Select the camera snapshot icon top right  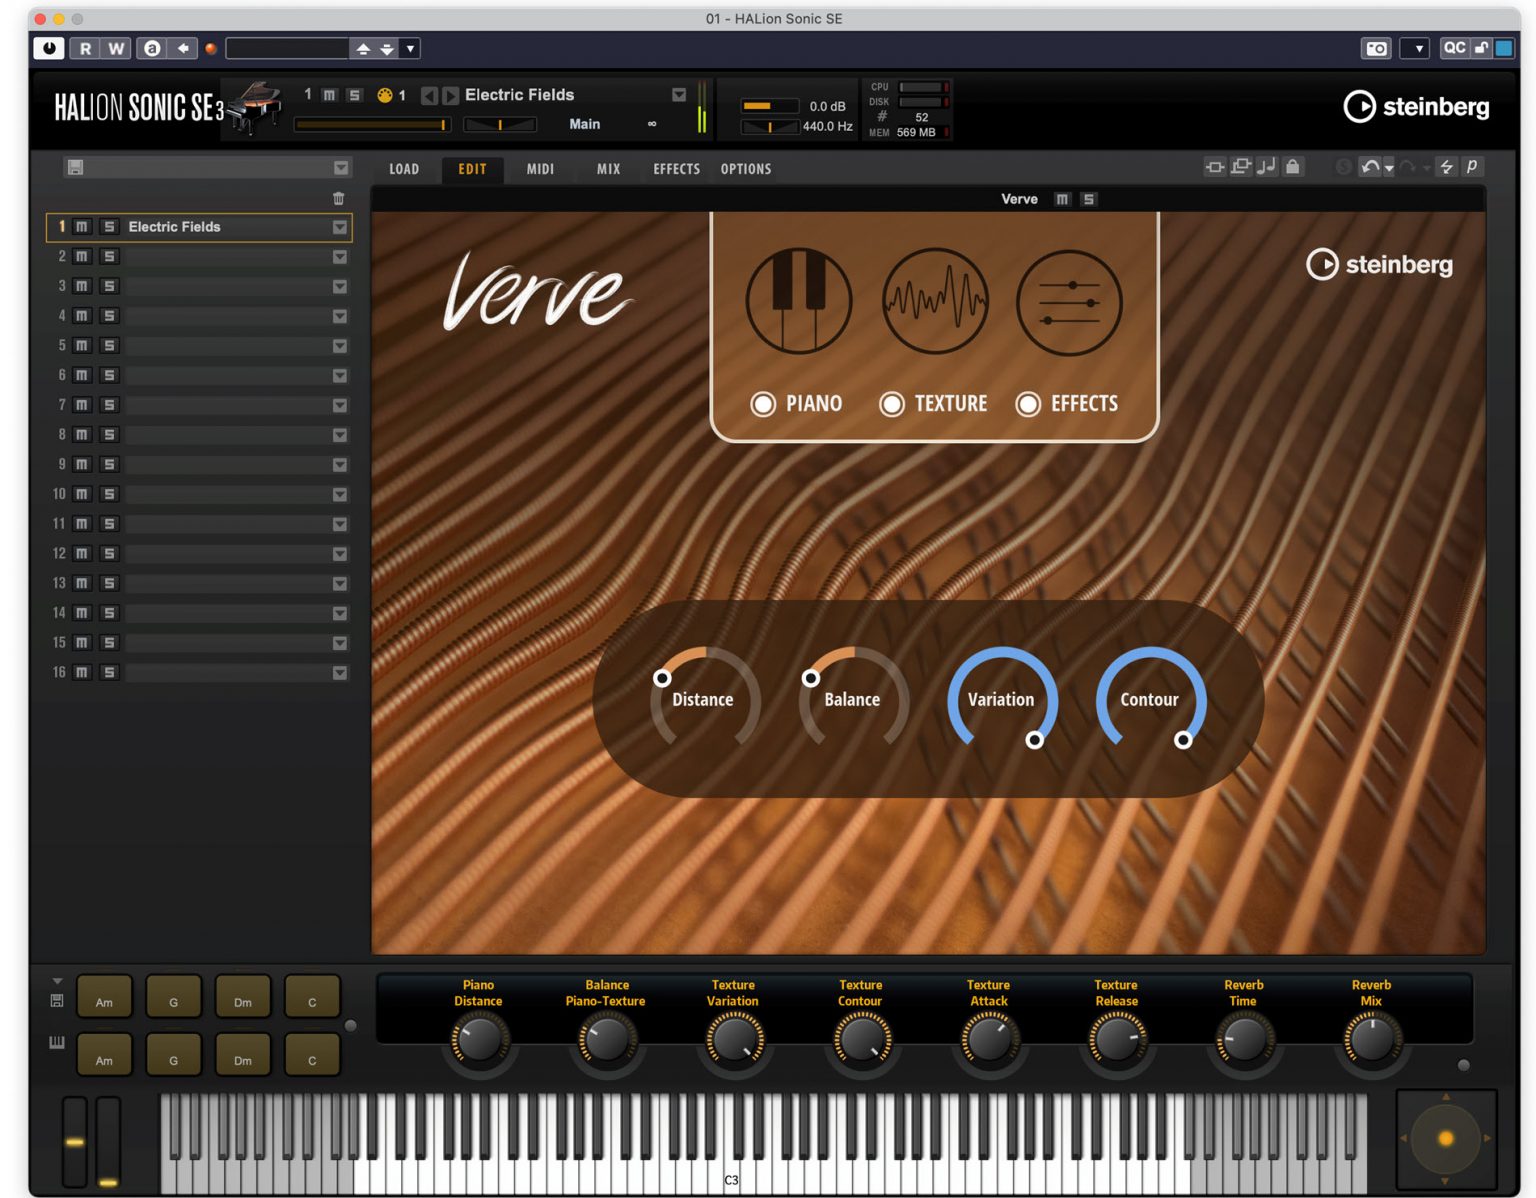[x=1377, y=48]
